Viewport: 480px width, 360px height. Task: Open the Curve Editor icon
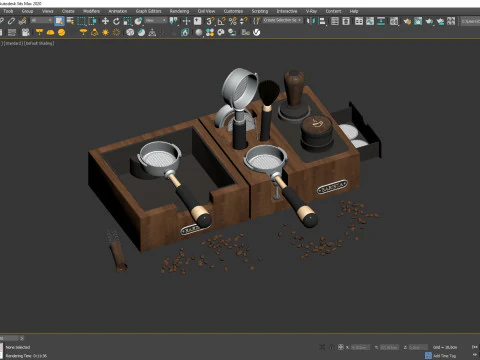370,21
